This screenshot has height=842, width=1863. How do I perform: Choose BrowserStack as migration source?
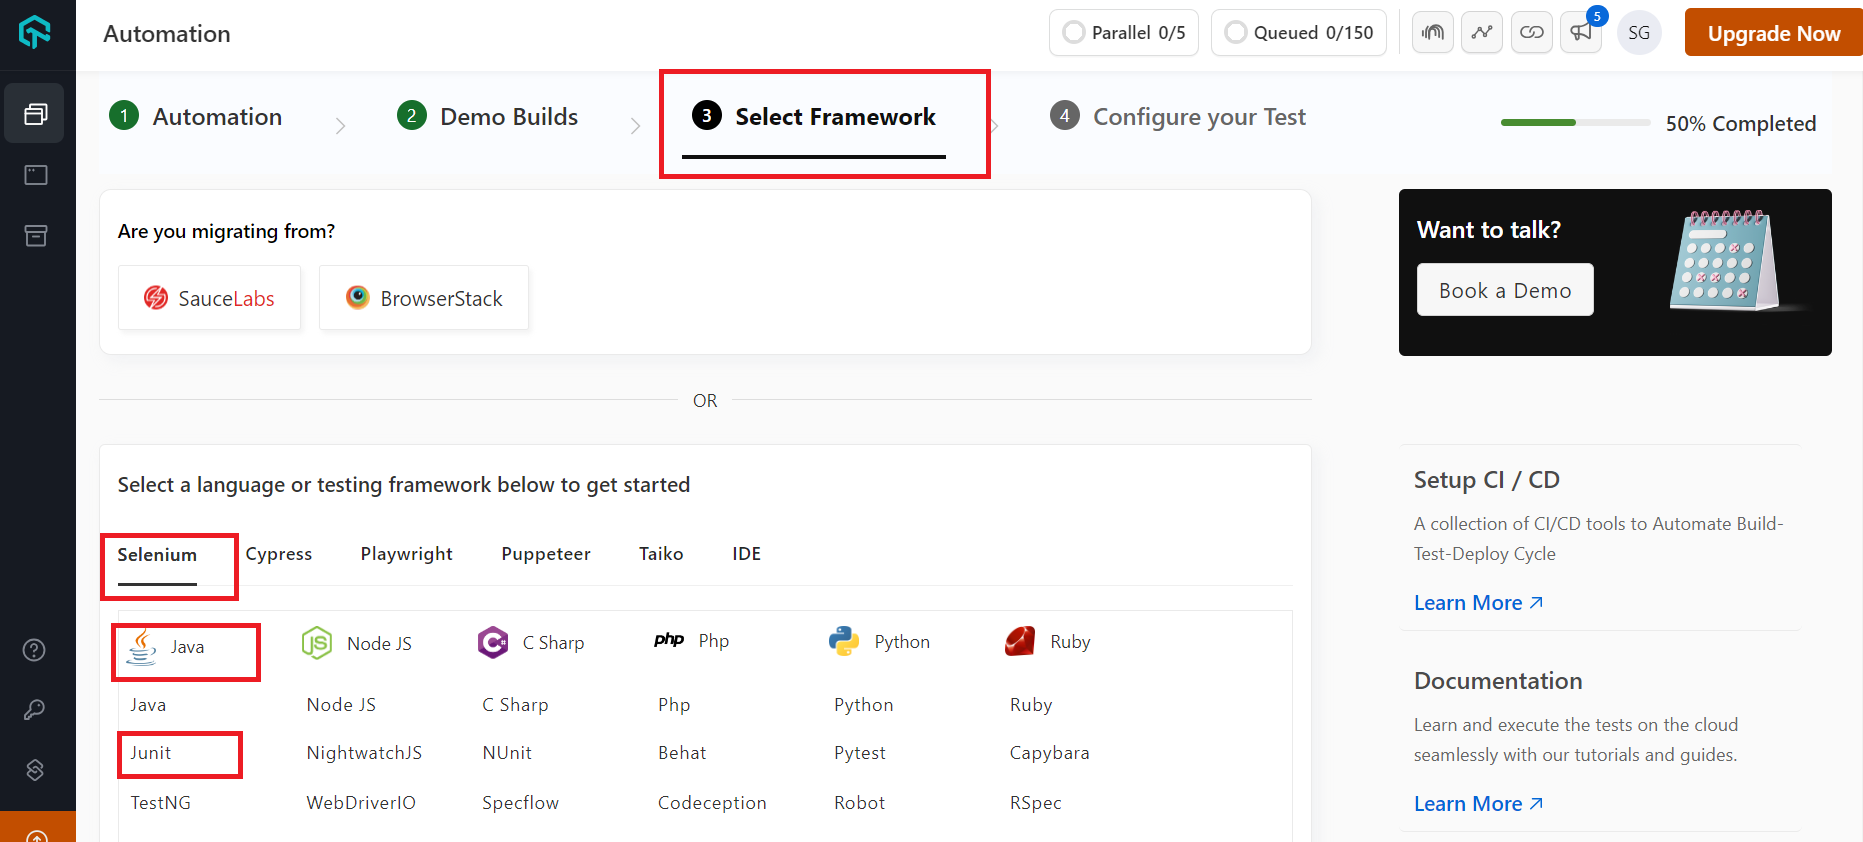423,297
